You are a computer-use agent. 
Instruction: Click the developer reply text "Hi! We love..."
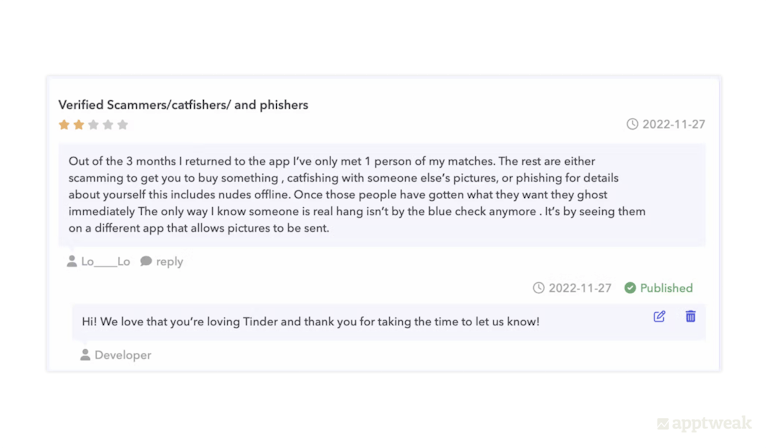[311, 322]
